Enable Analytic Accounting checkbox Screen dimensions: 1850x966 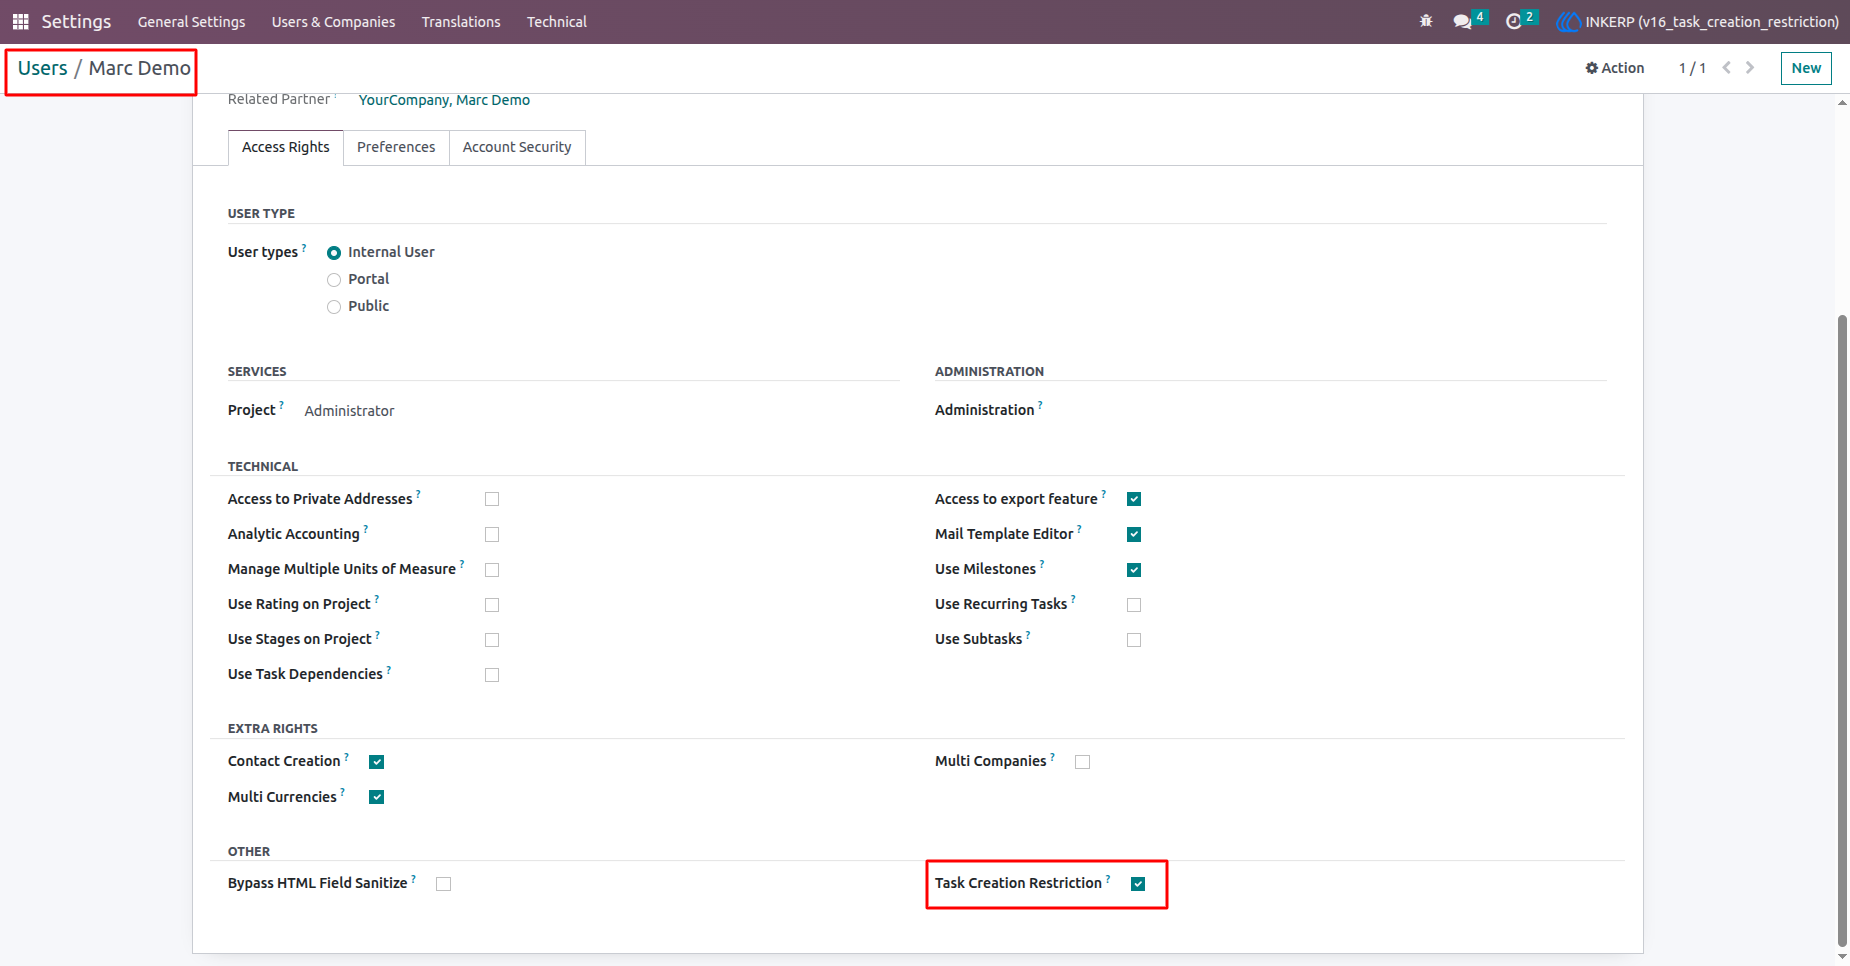click(492, 535)
